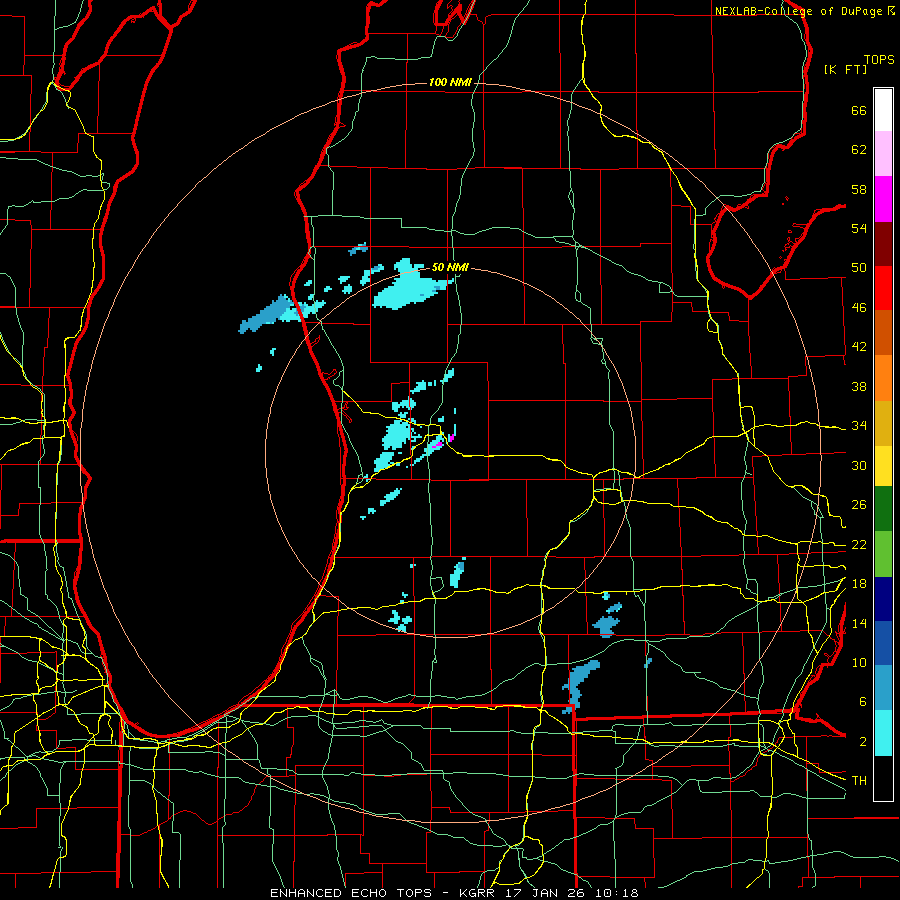Click the white swatch in the tops legend
Screen dimensions: 900x900
(883, 110)
